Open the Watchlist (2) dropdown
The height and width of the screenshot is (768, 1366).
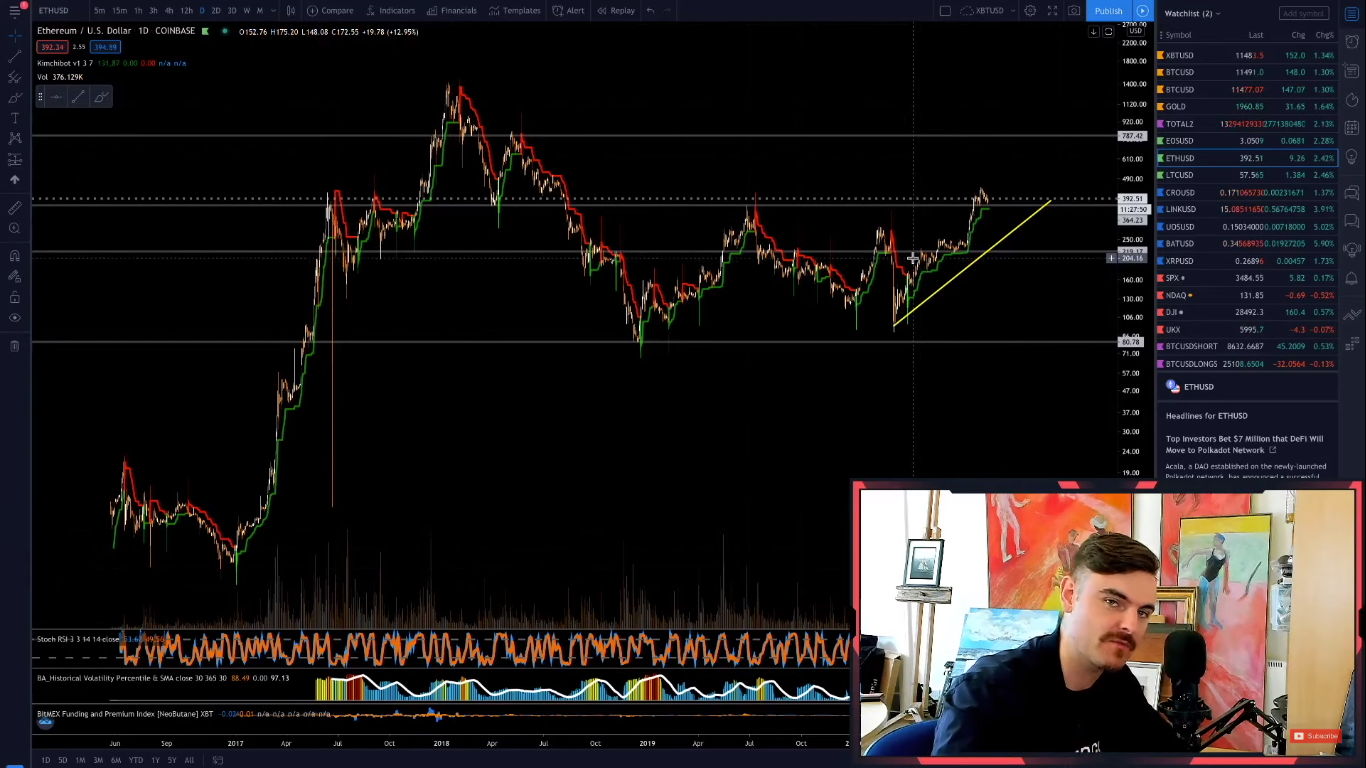[1192, 13]
